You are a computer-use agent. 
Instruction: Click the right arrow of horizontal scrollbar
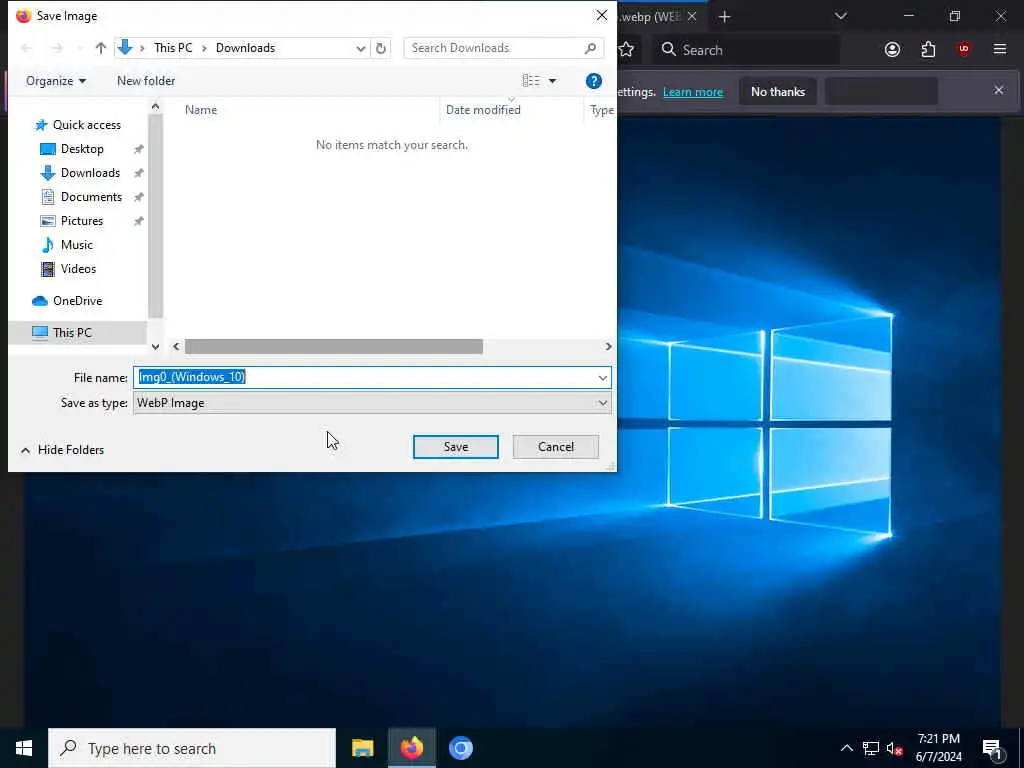click(x=608, y=347)
